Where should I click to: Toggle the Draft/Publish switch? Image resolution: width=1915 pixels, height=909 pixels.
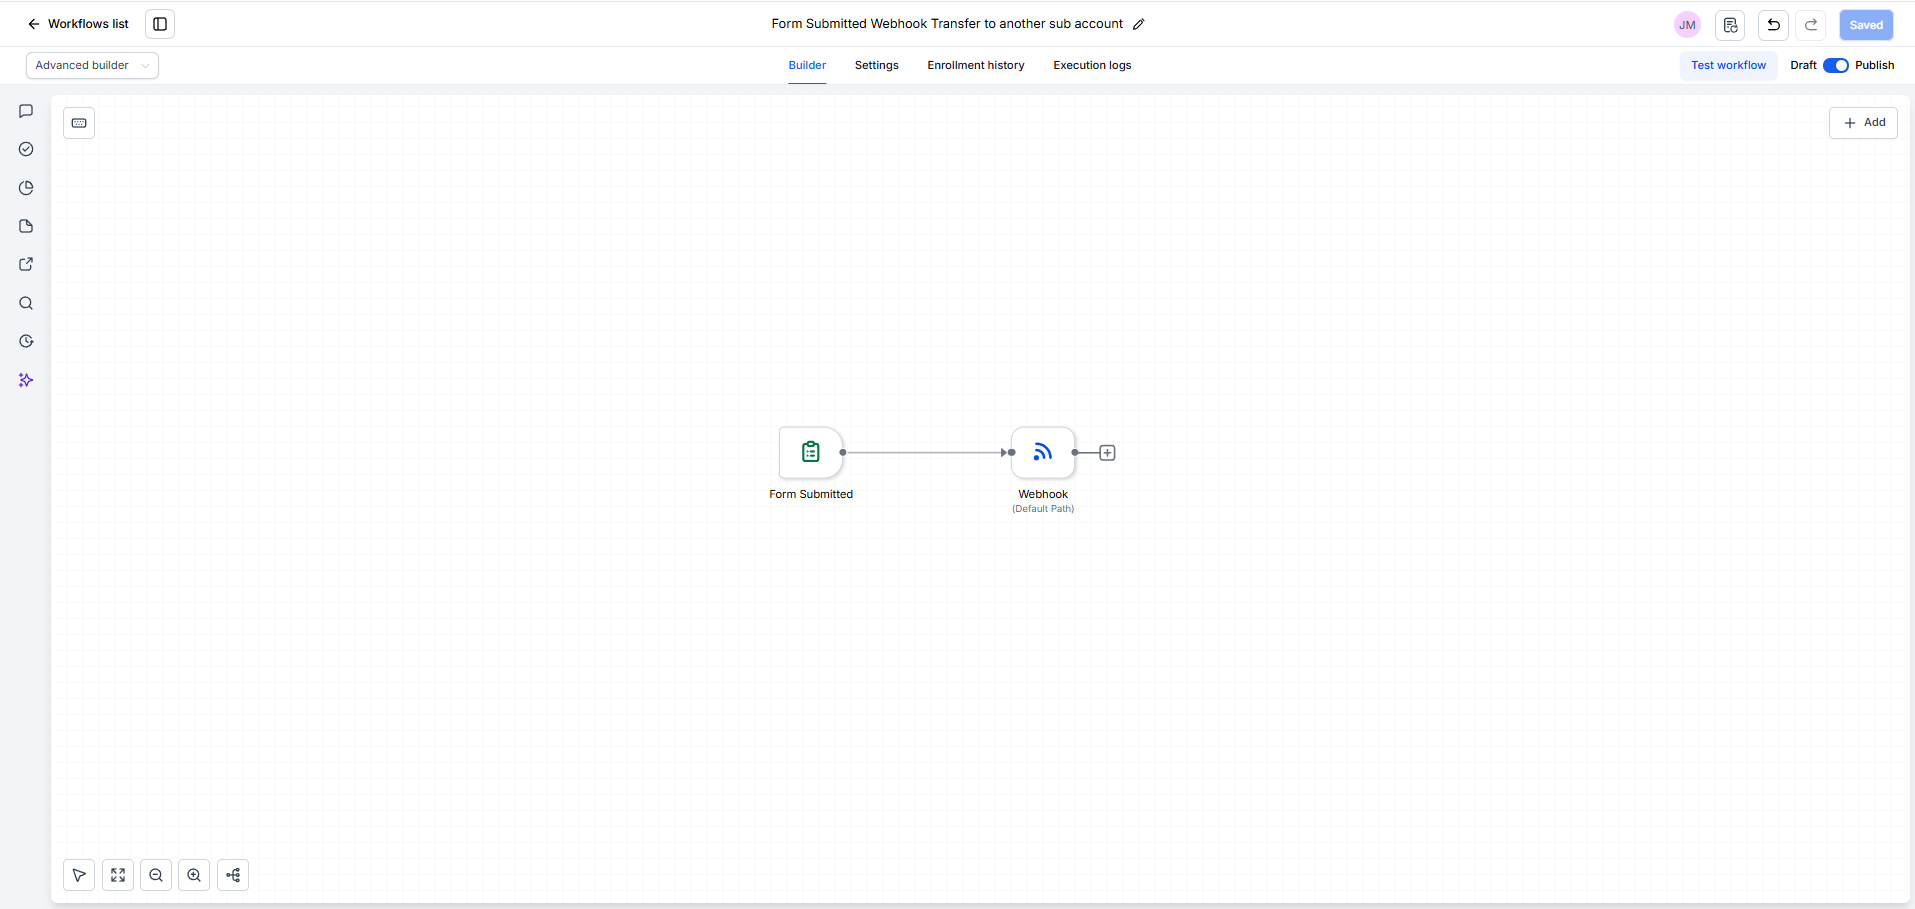(1836, 65)
